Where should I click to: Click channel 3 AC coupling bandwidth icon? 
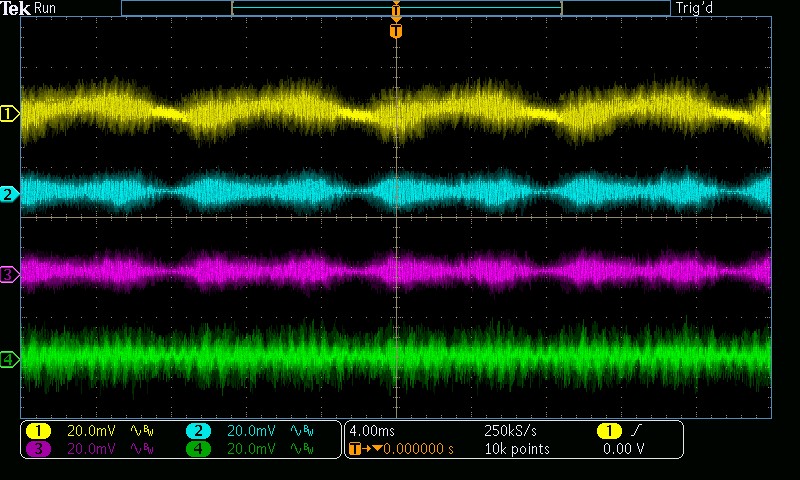coord(142,449)
